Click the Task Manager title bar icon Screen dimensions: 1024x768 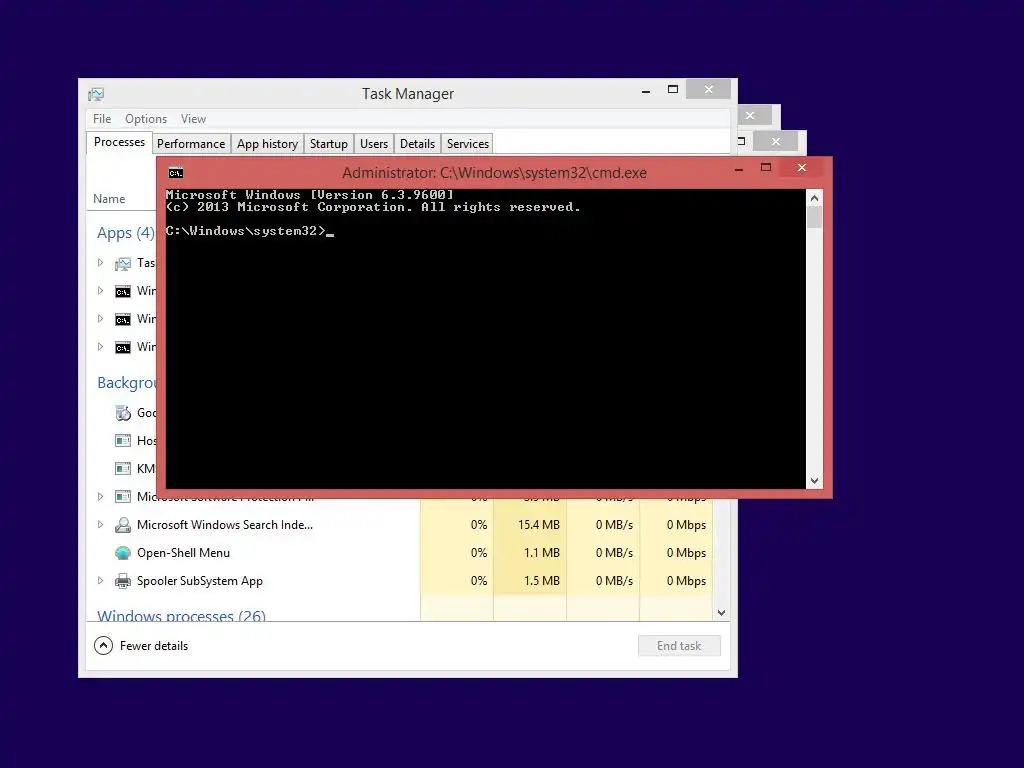coord(96,94)
